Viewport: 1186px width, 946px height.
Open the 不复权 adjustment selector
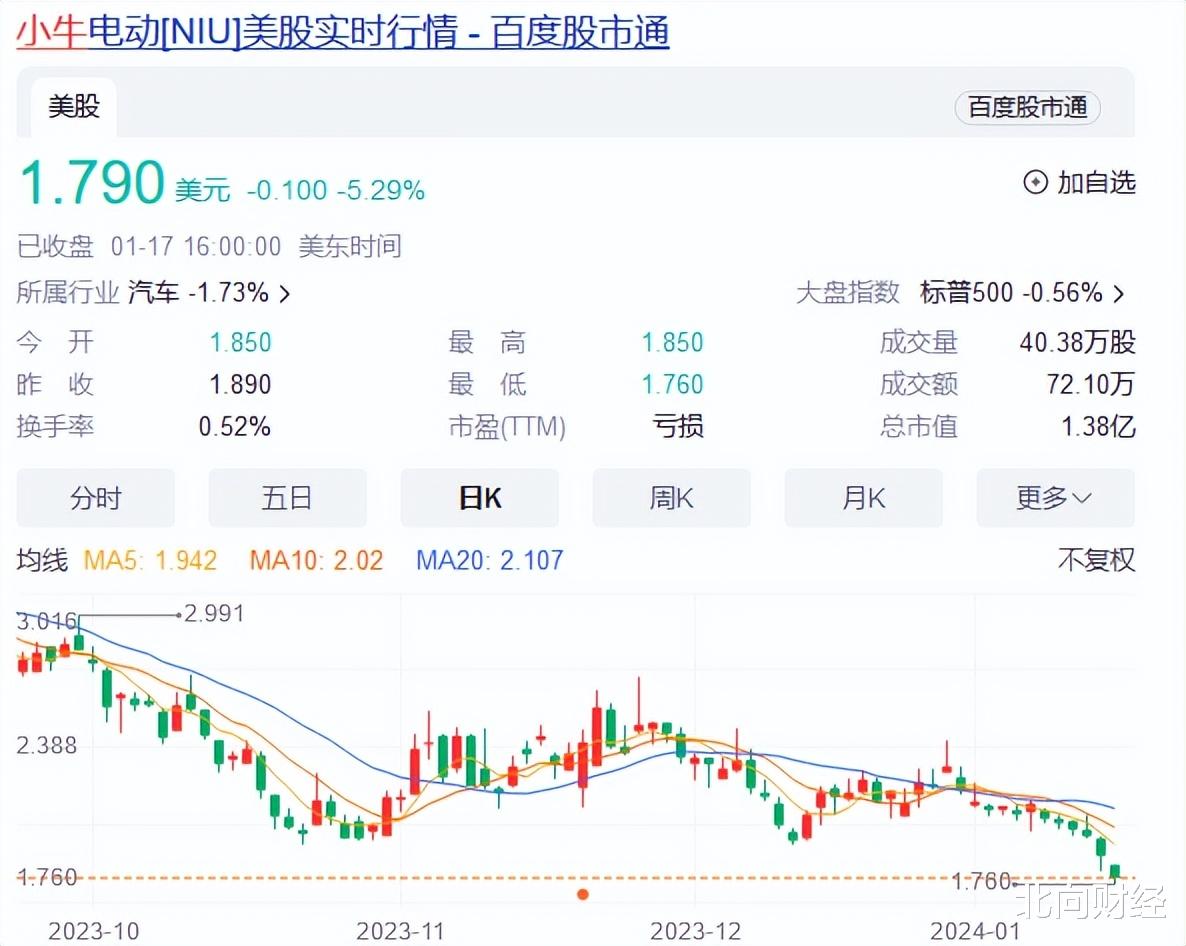click(1096, 560)
